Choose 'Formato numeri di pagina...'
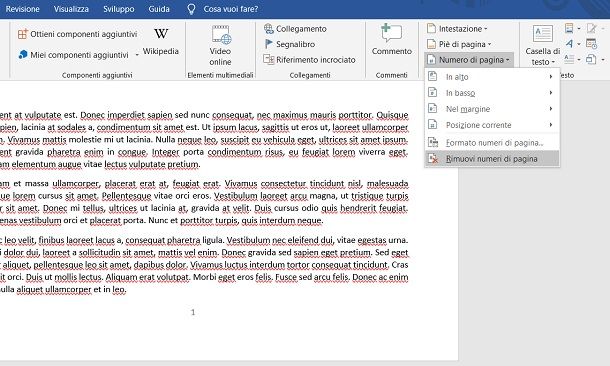The image size is (610, 366). (x=492, y=143)
